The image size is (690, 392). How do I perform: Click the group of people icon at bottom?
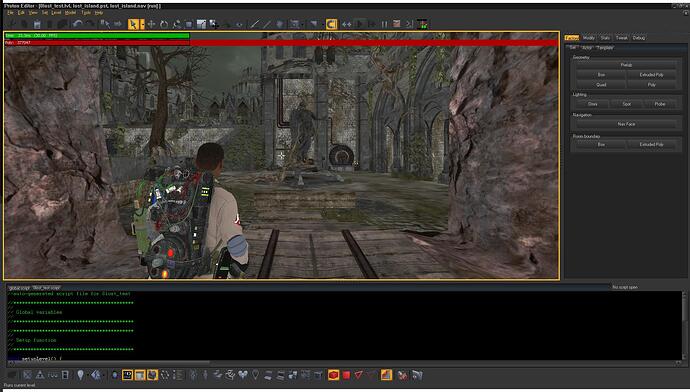(x=243, y=375)
